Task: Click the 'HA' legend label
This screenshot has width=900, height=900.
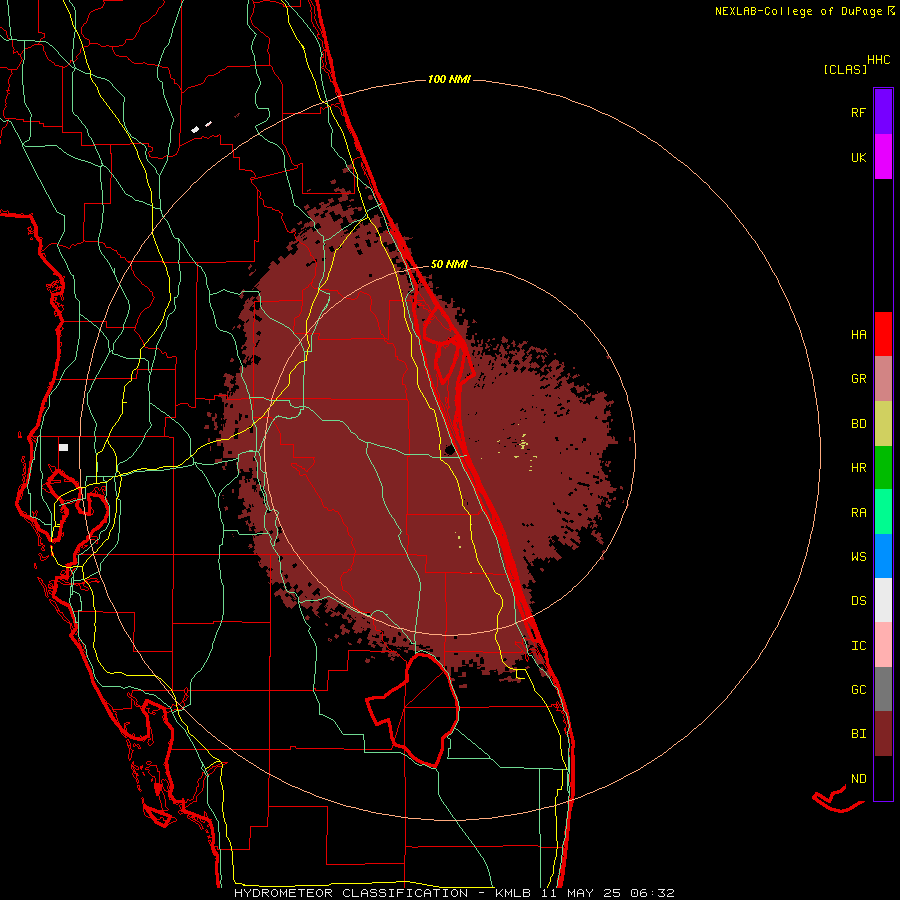Action: [x=858, y=335]
